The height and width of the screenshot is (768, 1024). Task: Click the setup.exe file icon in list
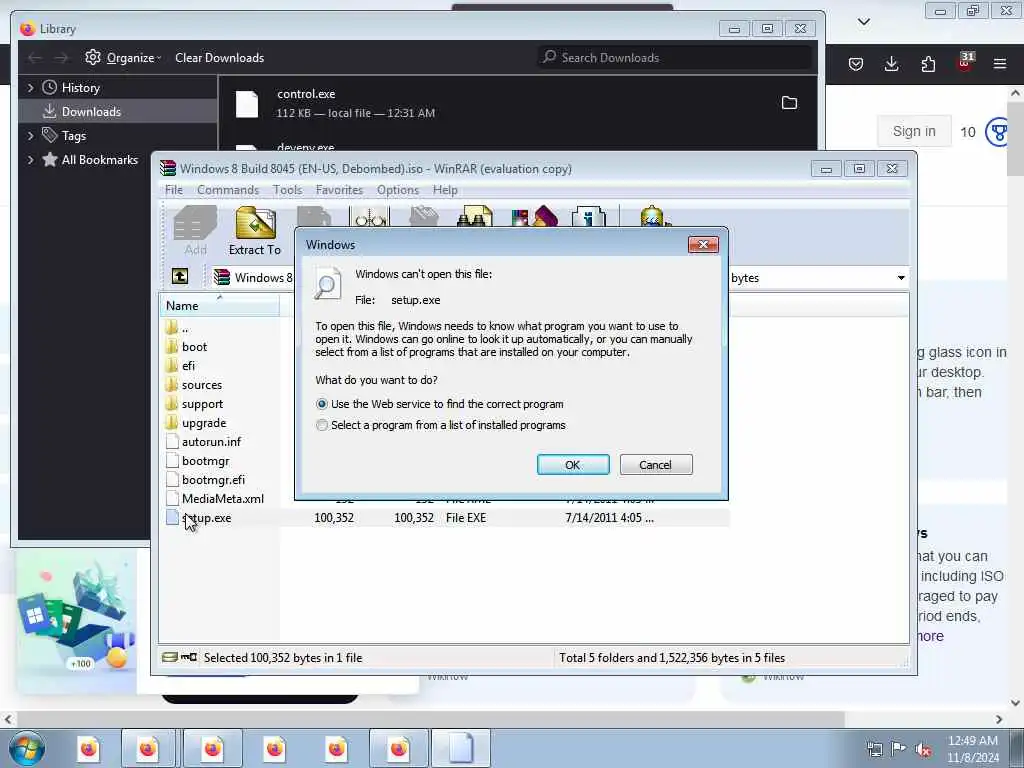tap(172, 517)
